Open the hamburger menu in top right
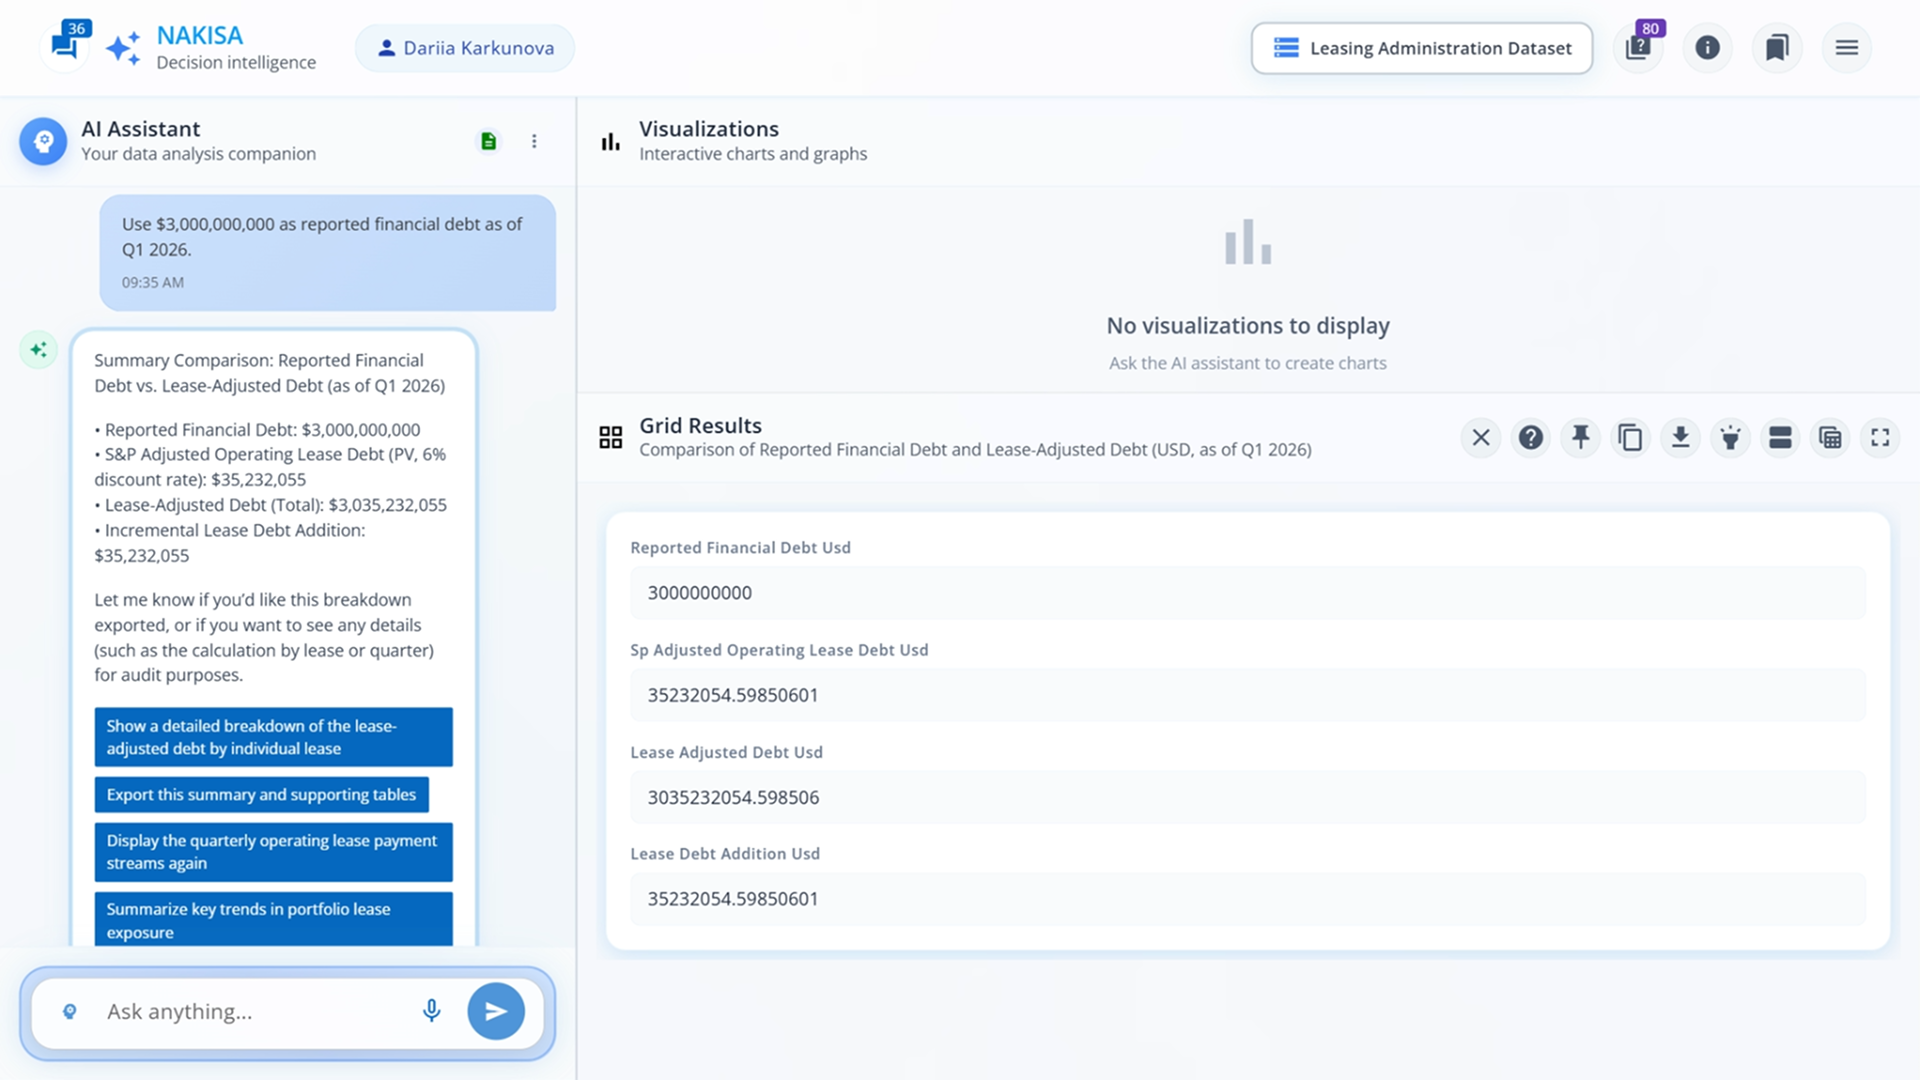 click(x=1847, y=47)
